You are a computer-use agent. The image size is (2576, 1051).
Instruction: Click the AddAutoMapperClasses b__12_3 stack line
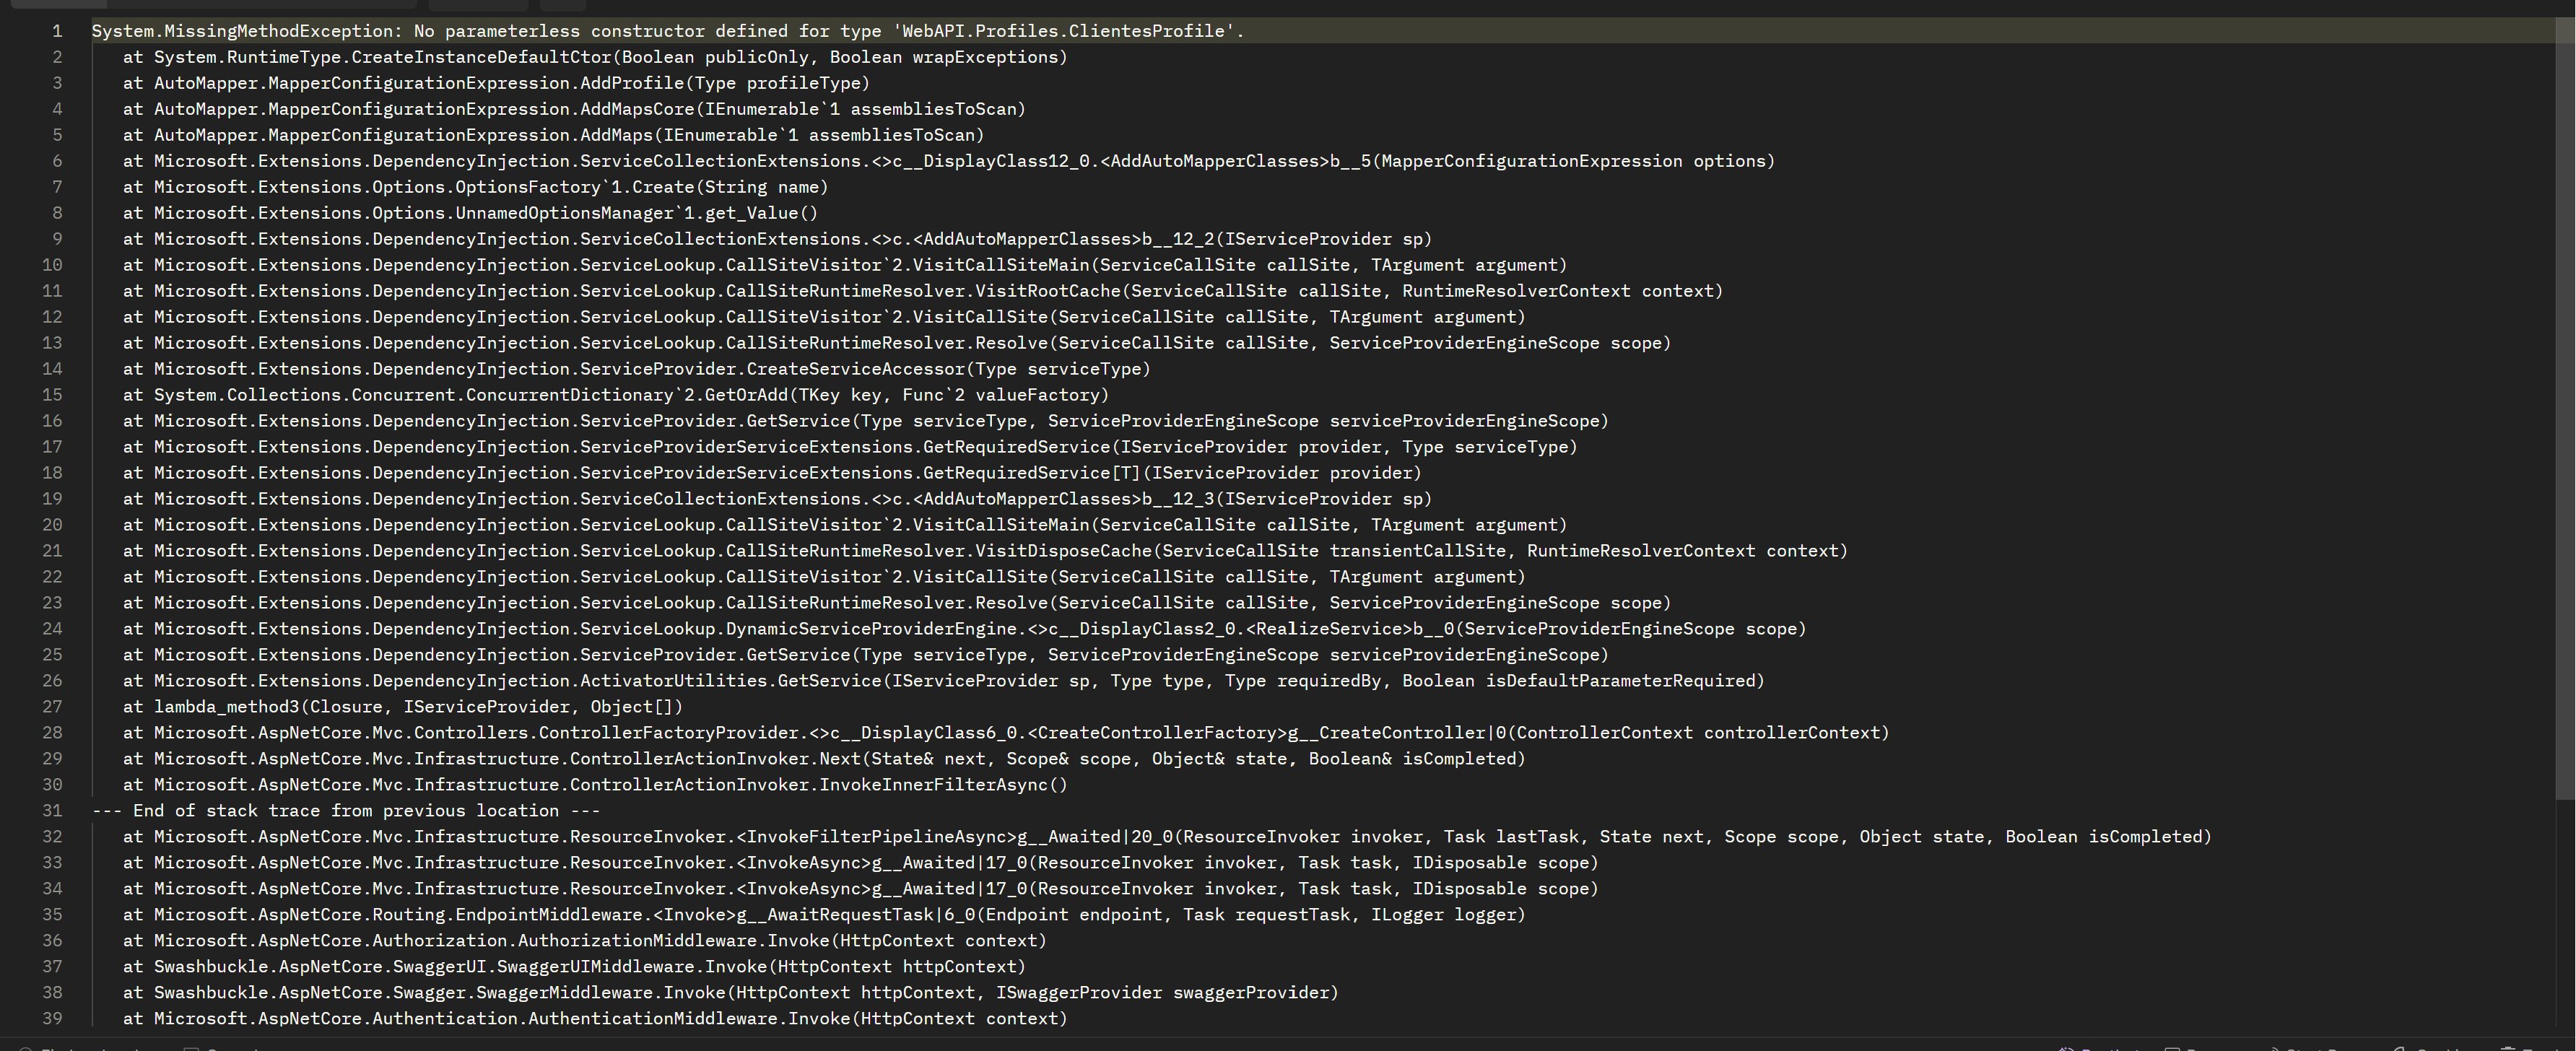(x=777, y=499)
